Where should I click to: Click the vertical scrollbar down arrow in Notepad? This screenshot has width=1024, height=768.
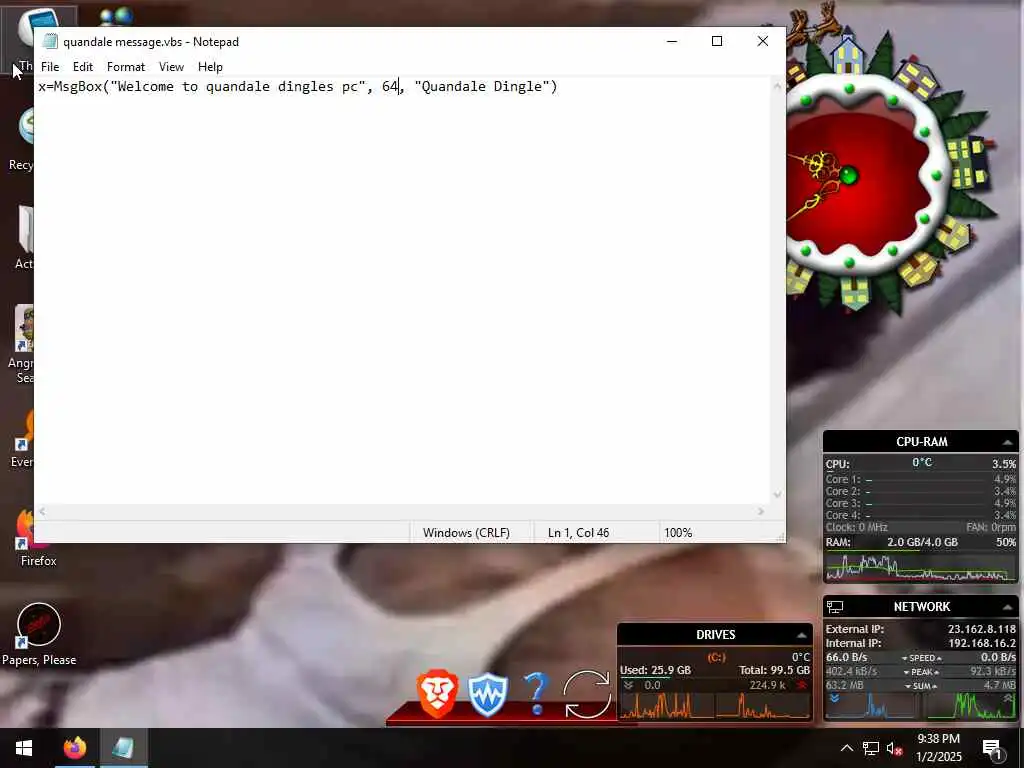click(777, 495)
